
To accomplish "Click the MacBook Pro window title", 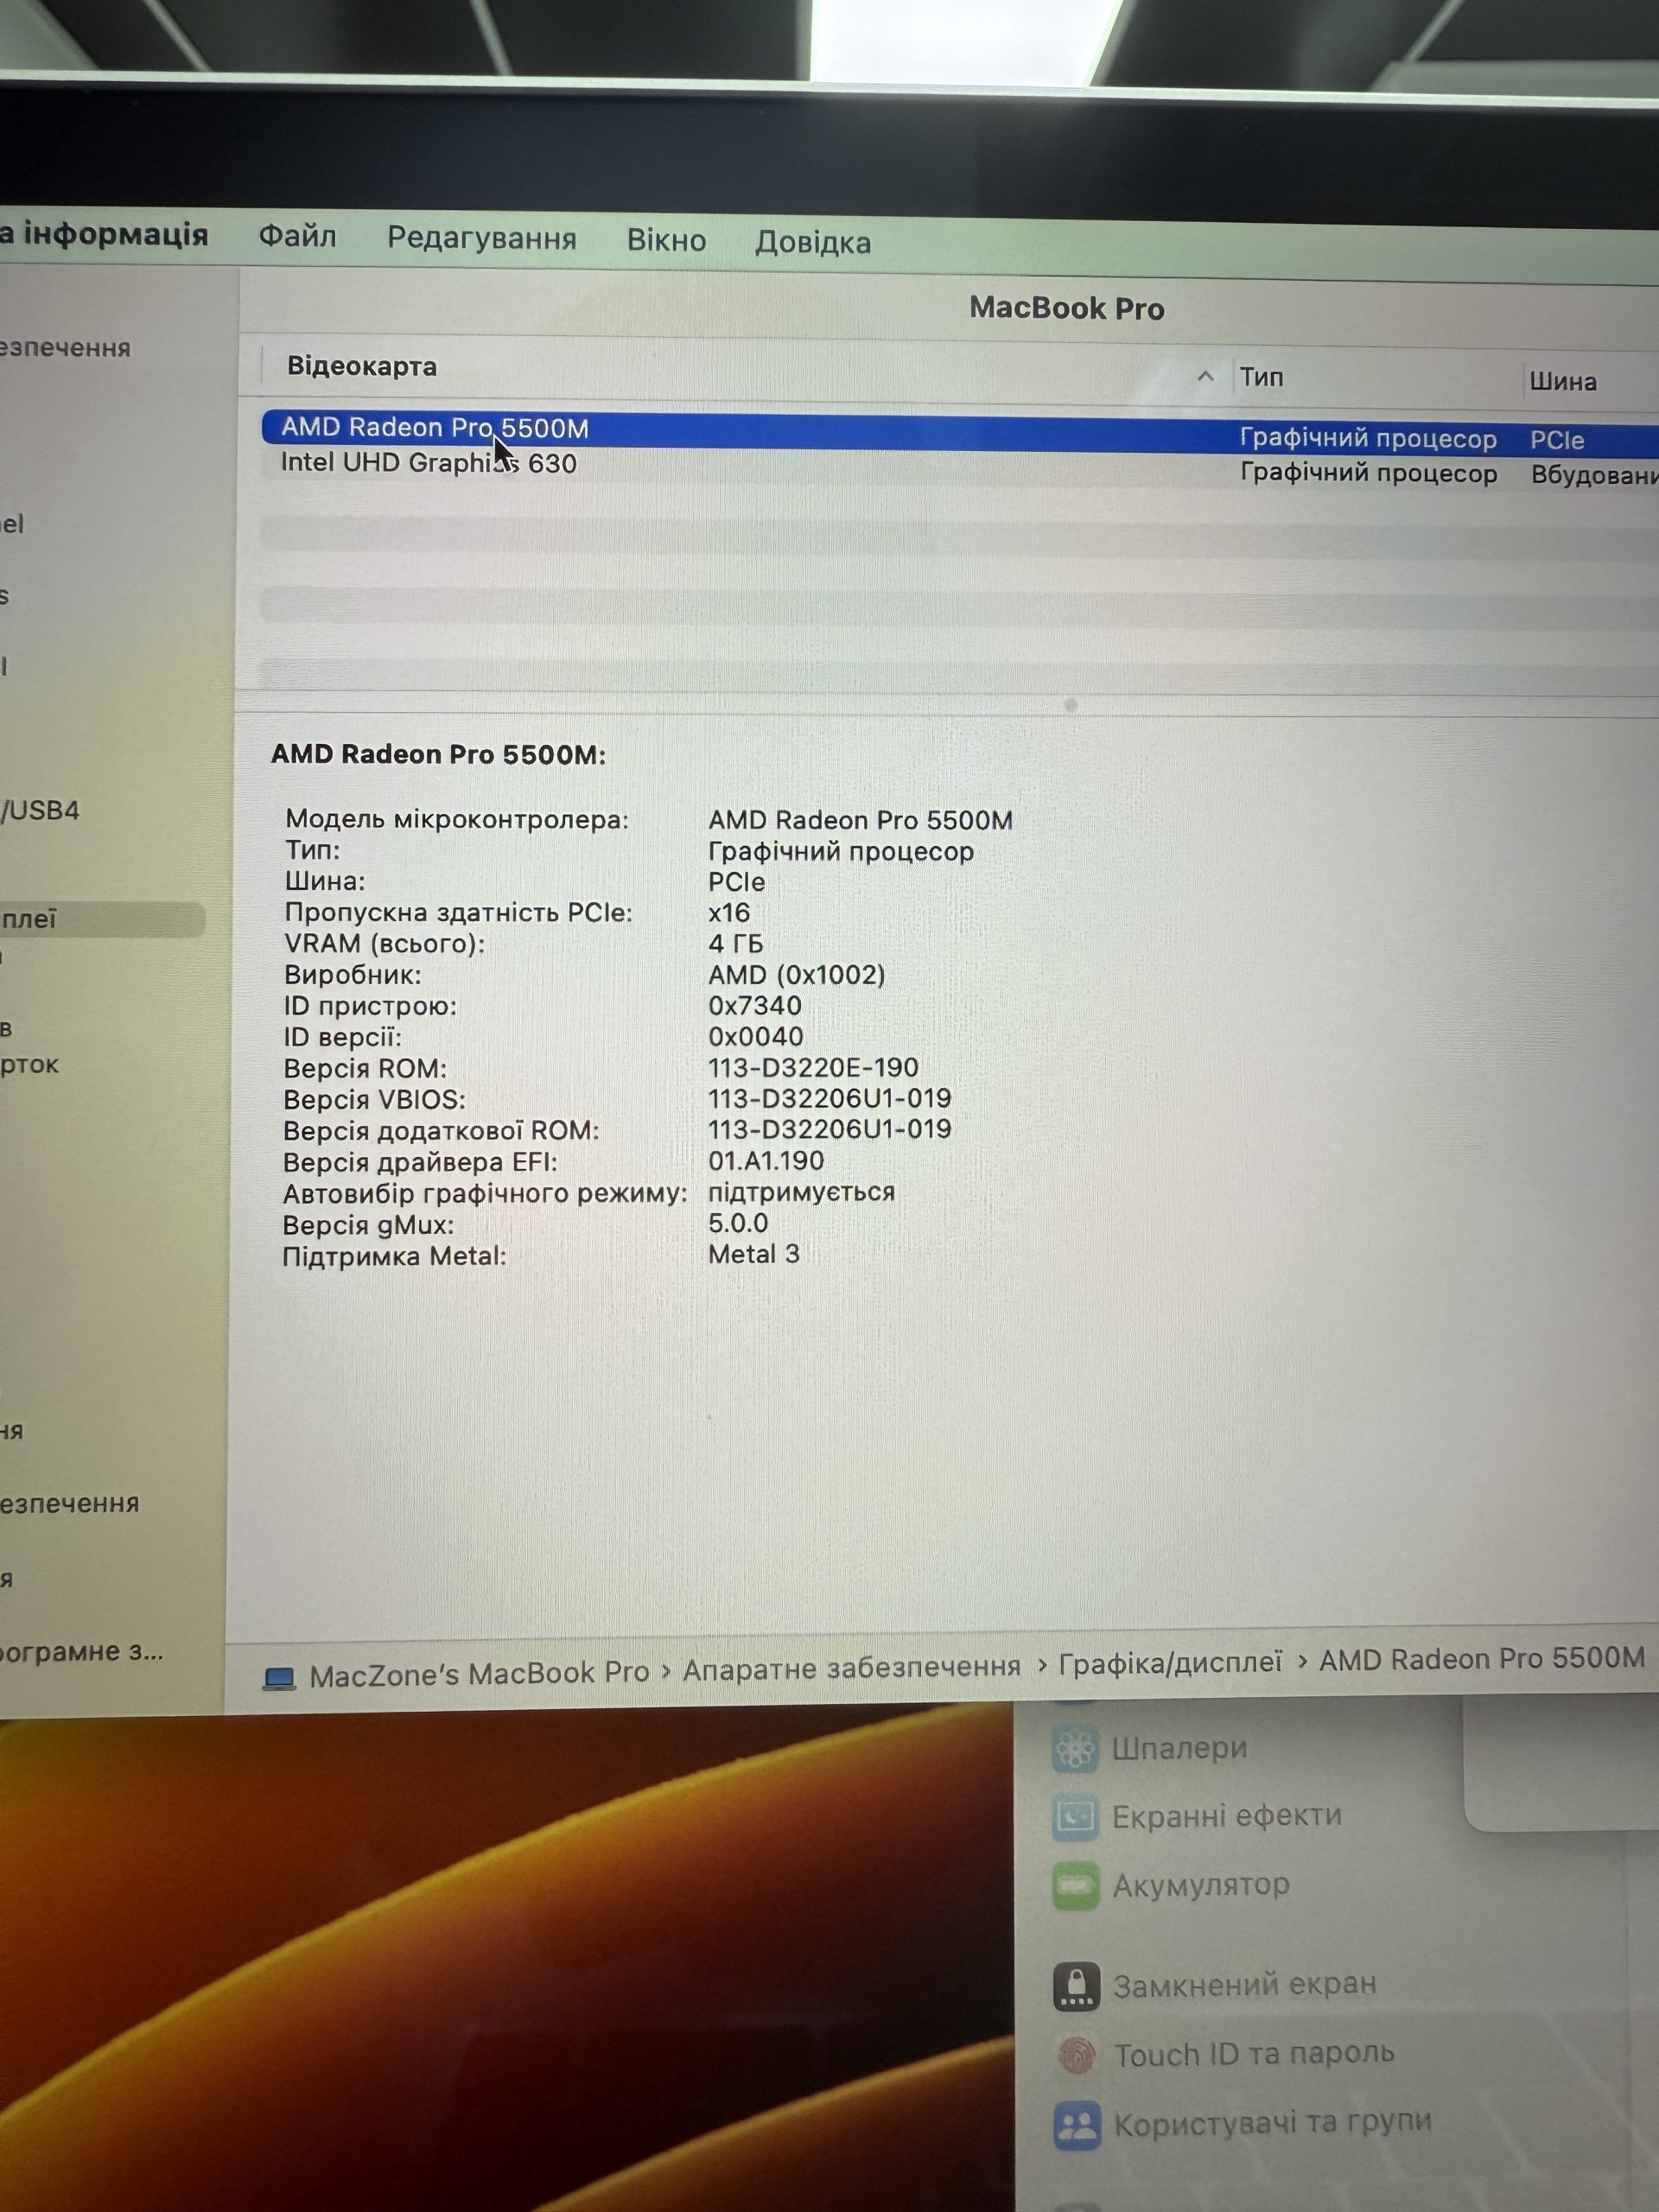I will point(1066,308).
